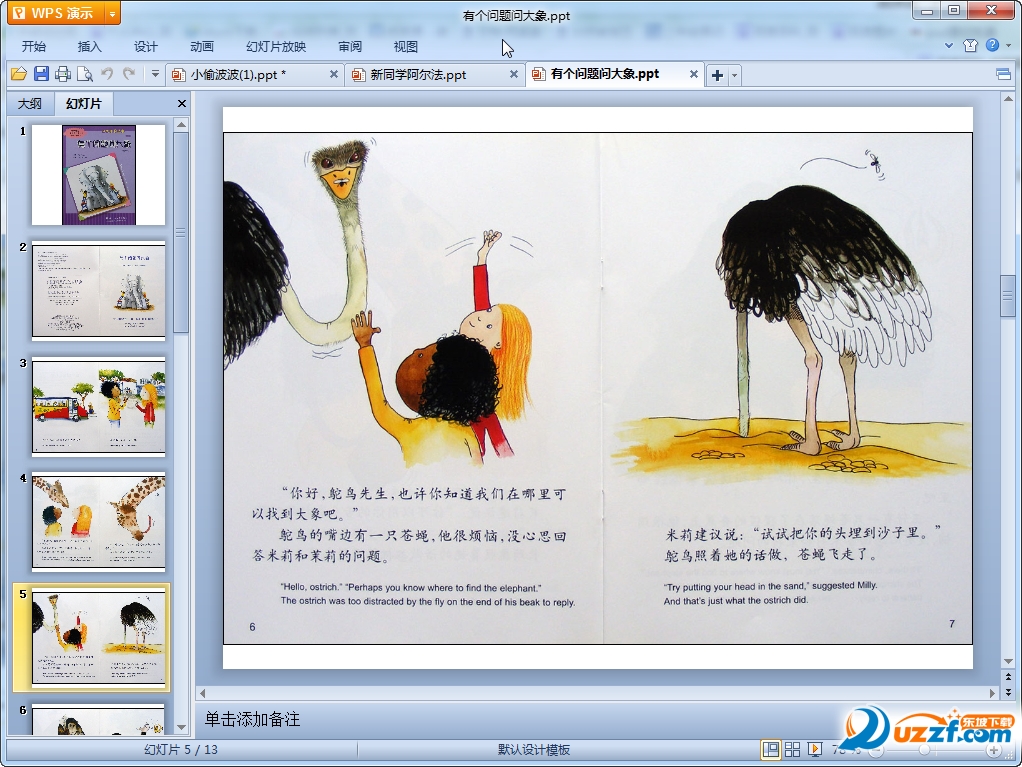
Task: Close the 有个问题问大象.ppt tab
Action: 694,74
